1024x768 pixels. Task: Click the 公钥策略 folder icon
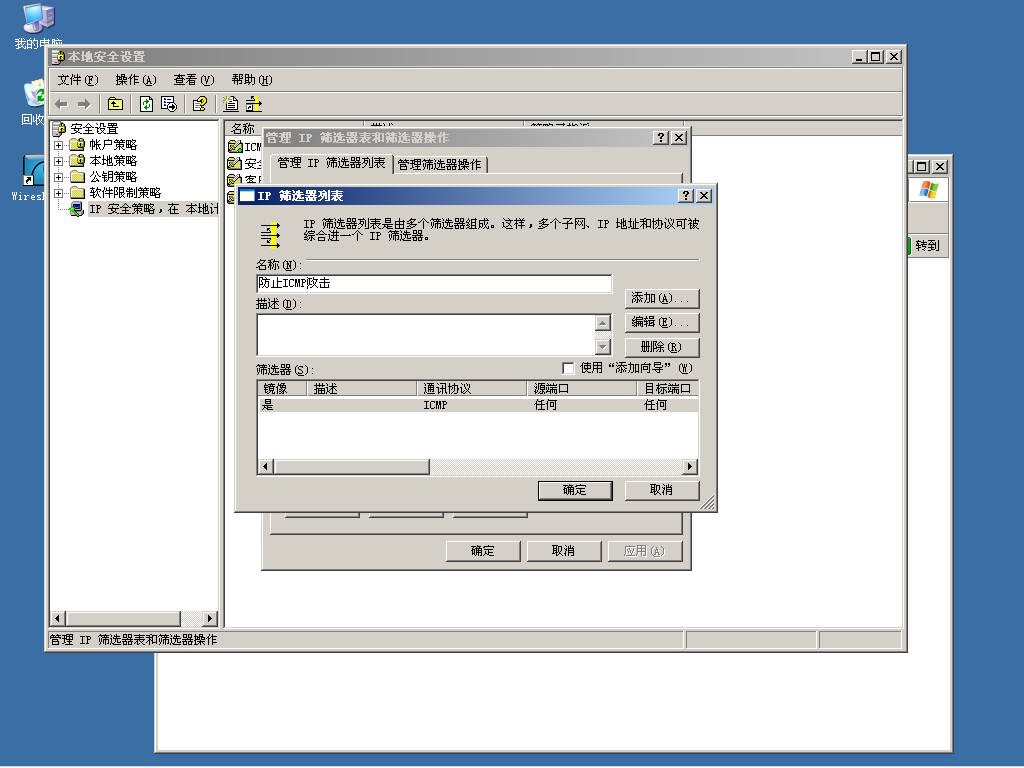pos(78,176)
